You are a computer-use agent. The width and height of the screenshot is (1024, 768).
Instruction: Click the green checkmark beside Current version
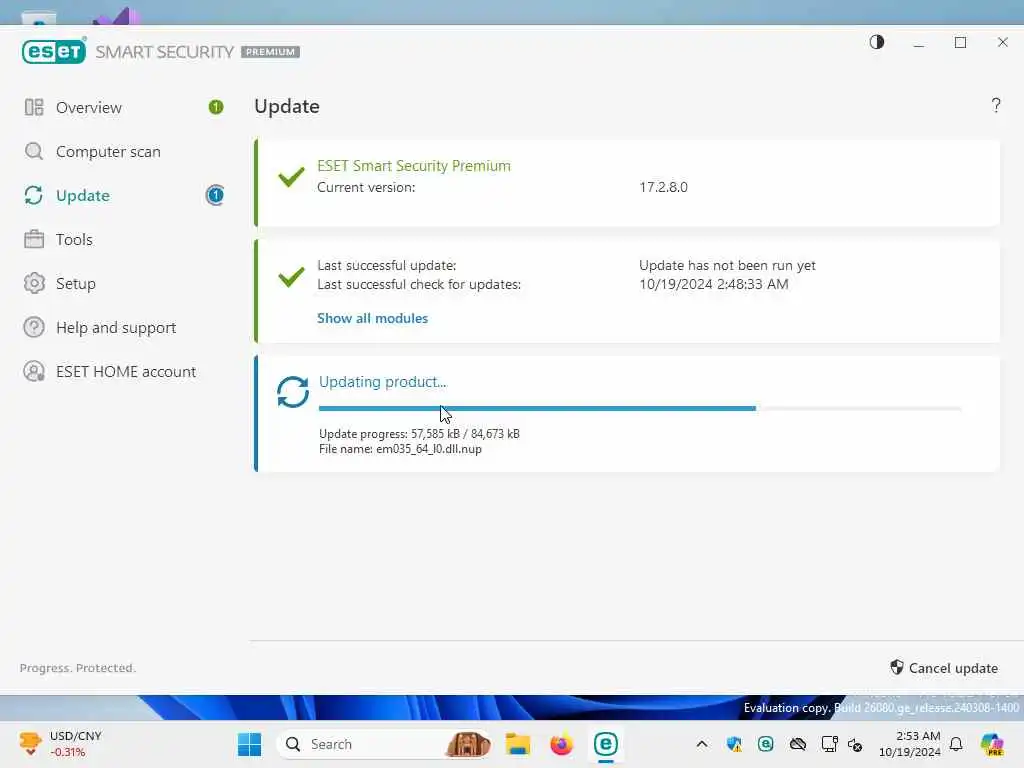(291, 176)
